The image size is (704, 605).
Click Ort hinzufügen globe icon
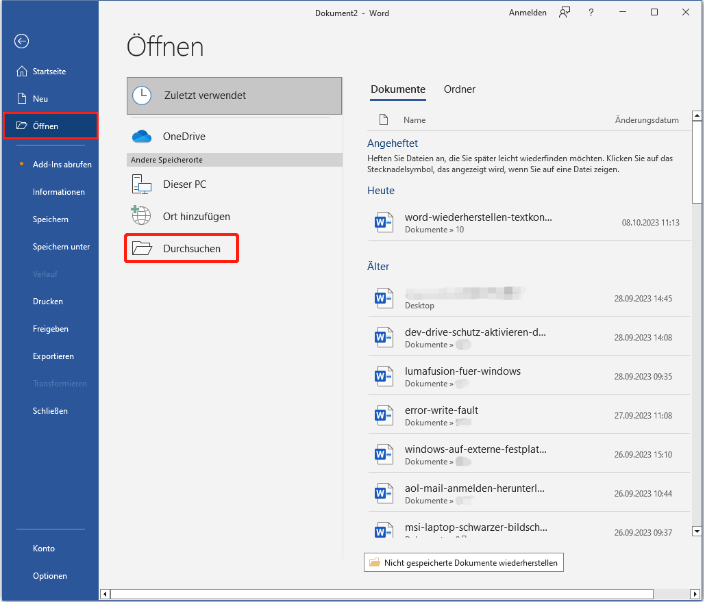(142, 215)
